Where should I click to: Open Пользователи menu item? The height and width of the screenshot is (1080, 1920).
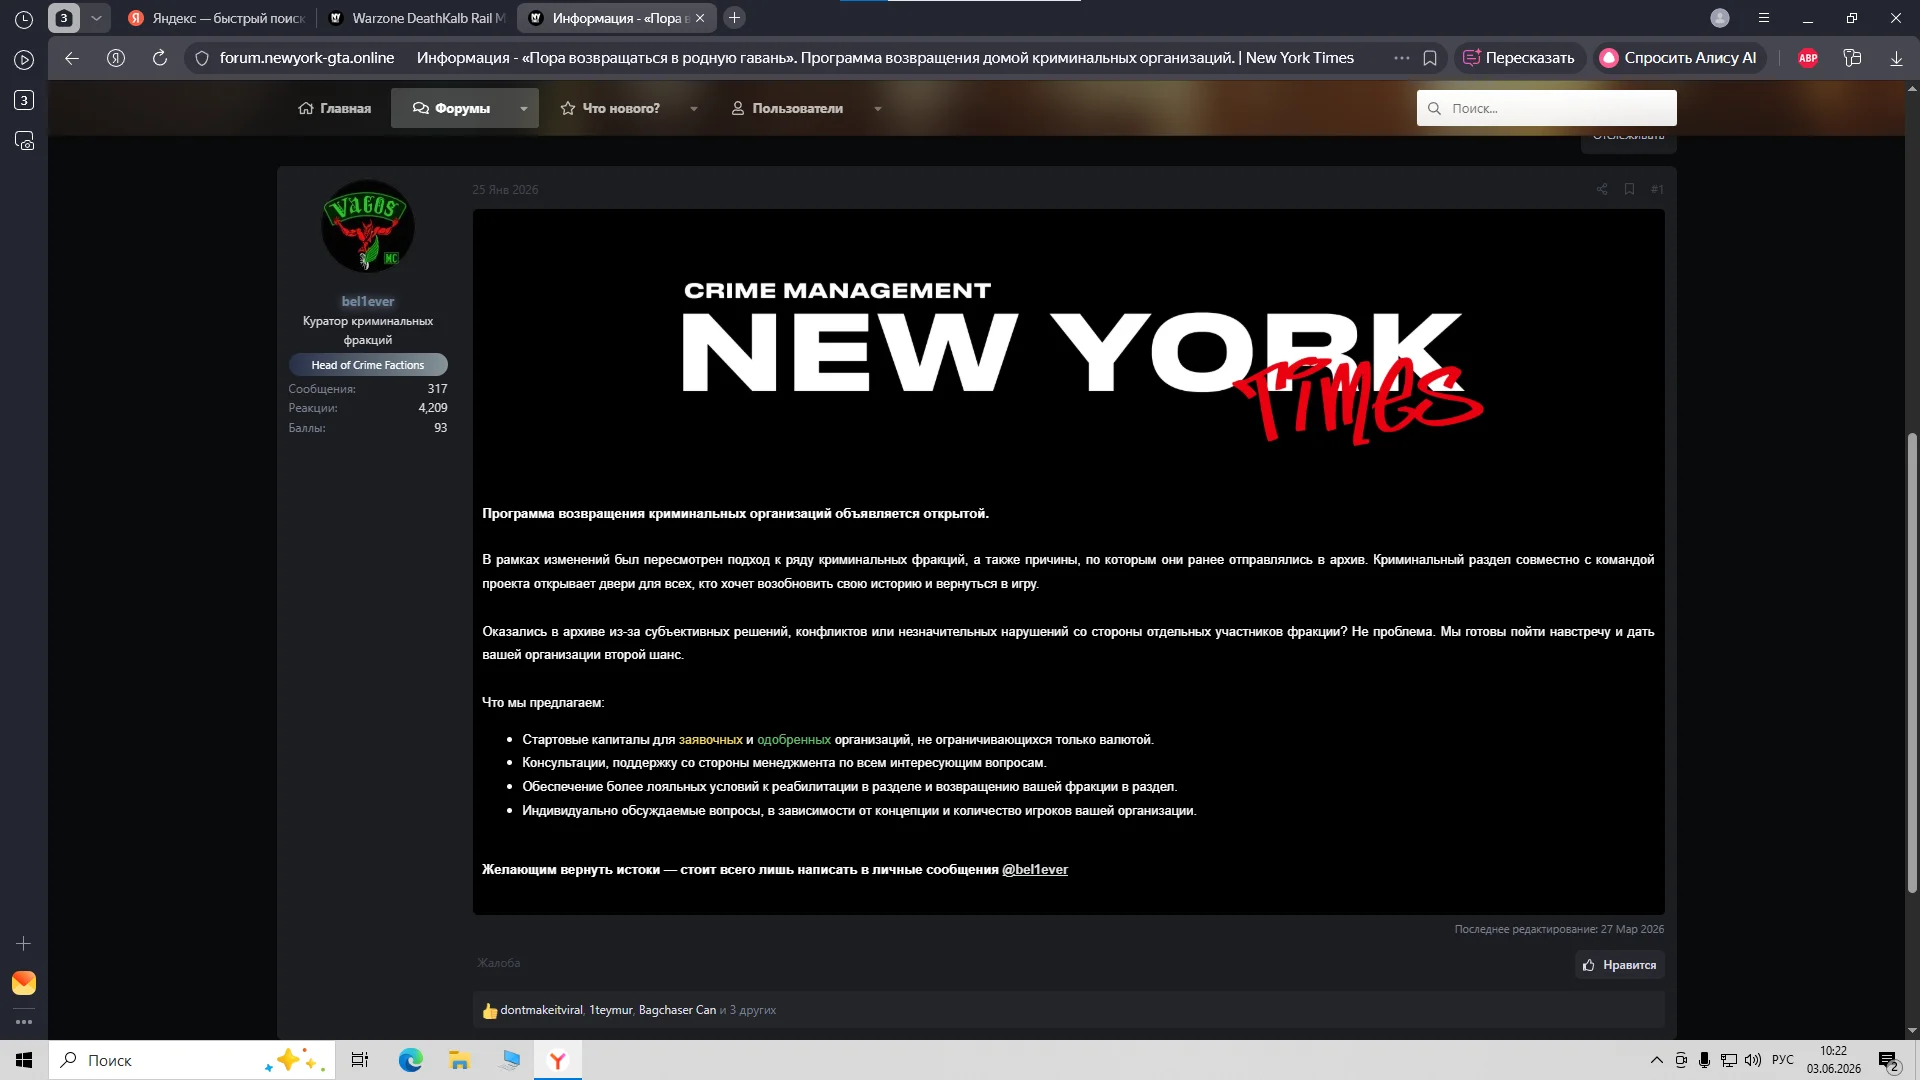point(787,108)
